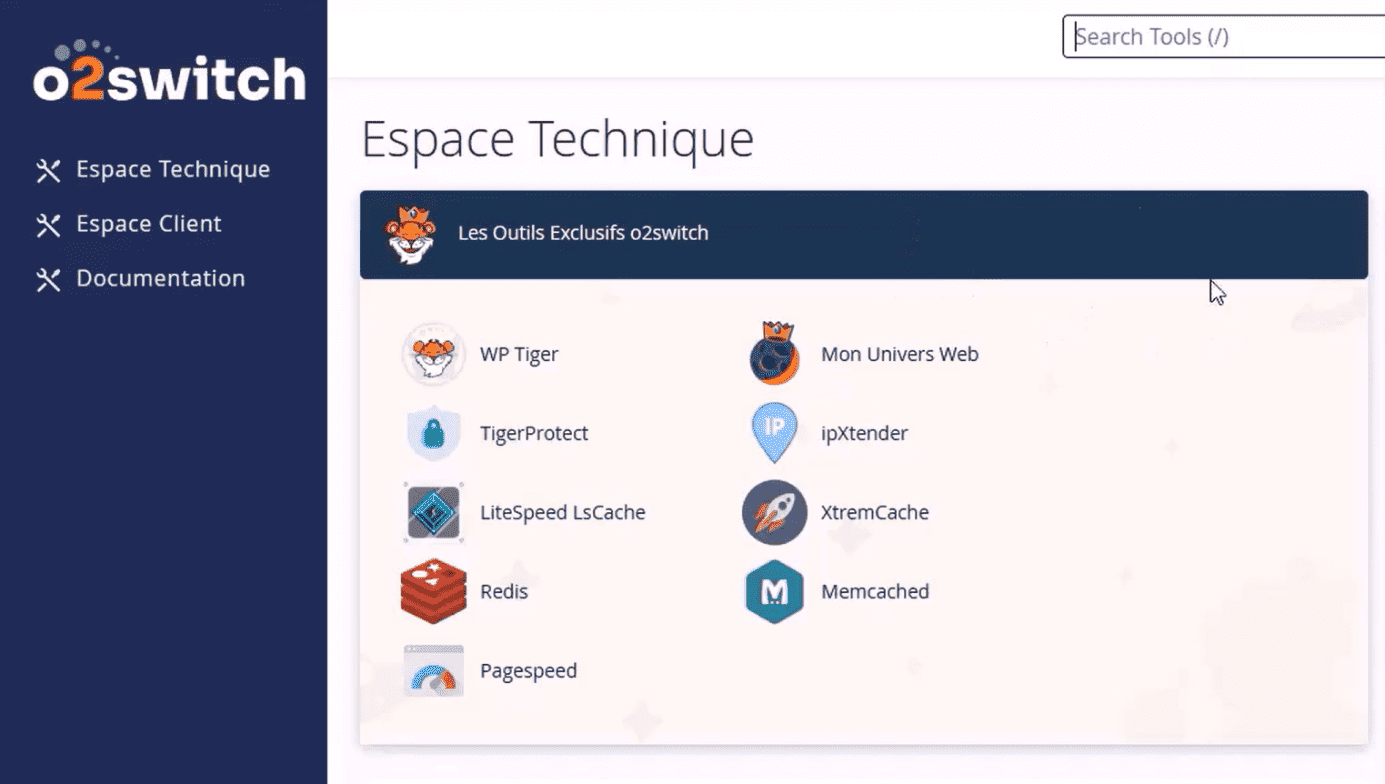This screenshot has width=1385, height=784.
Task: Open the XtremCache rocket icon
Action: pos(774,512)
